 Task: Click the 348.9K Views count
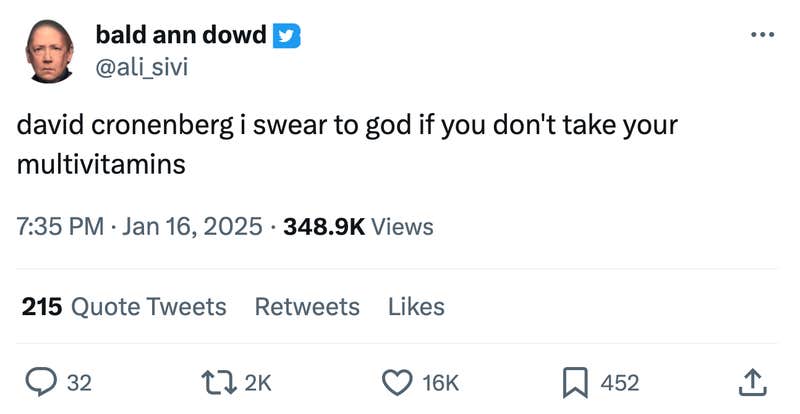pos(358,227)
